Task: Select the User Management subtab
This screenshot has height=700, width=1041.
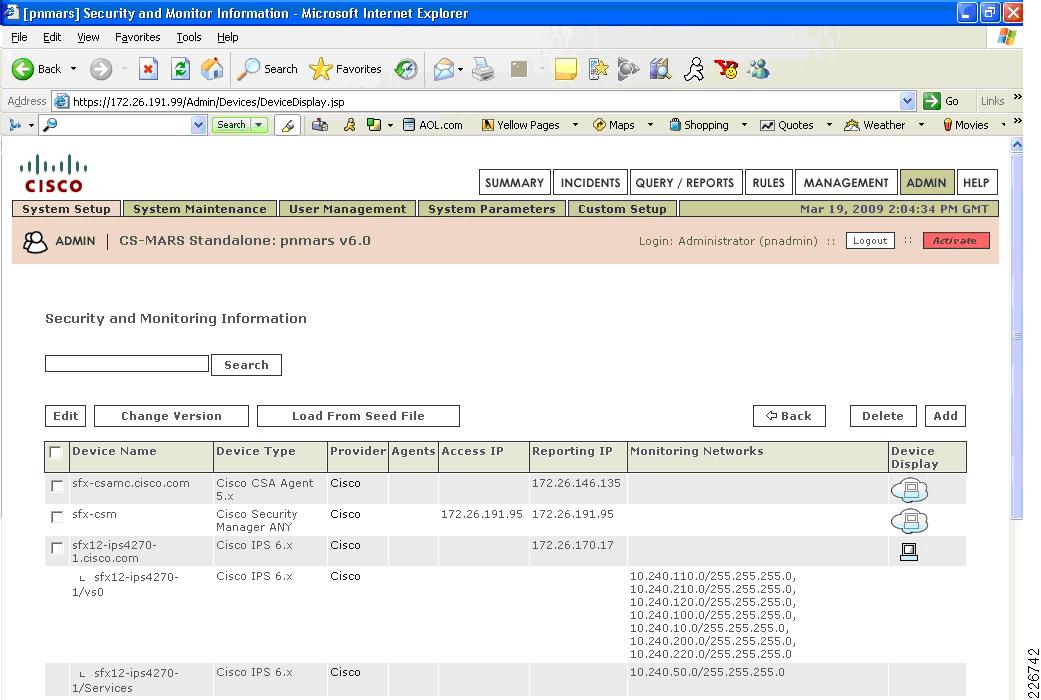Action: click(347, 209)
